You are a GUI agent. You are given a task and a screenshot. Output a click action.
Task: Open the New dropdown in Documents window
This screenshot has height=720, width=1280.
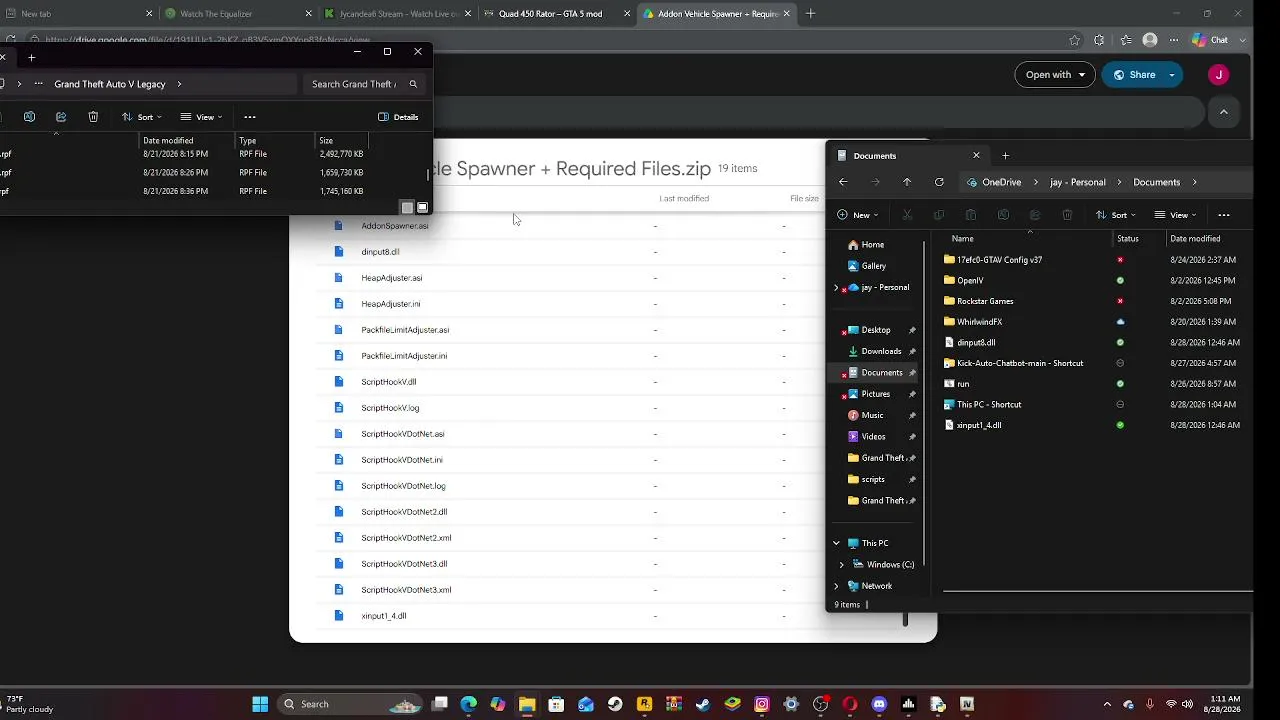point(857,215)
